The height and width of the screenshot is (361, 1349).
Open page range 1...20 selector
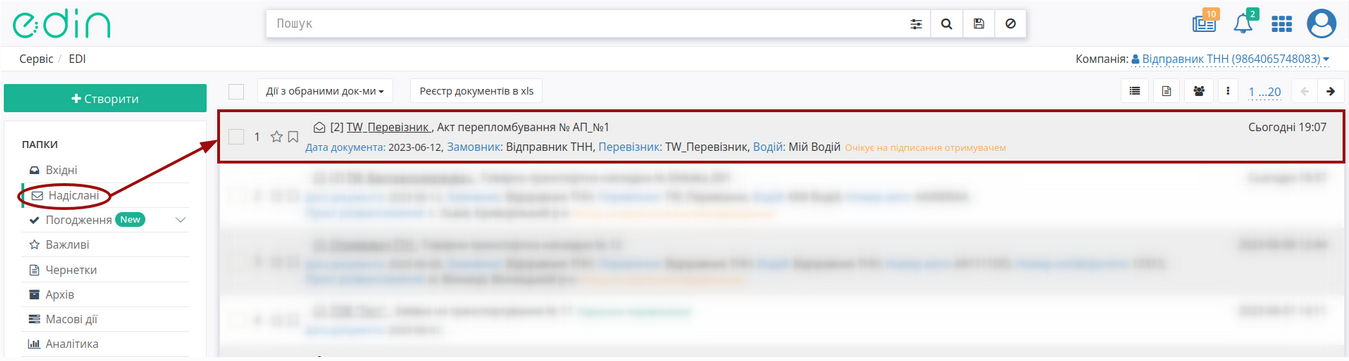click(1265, 91)
